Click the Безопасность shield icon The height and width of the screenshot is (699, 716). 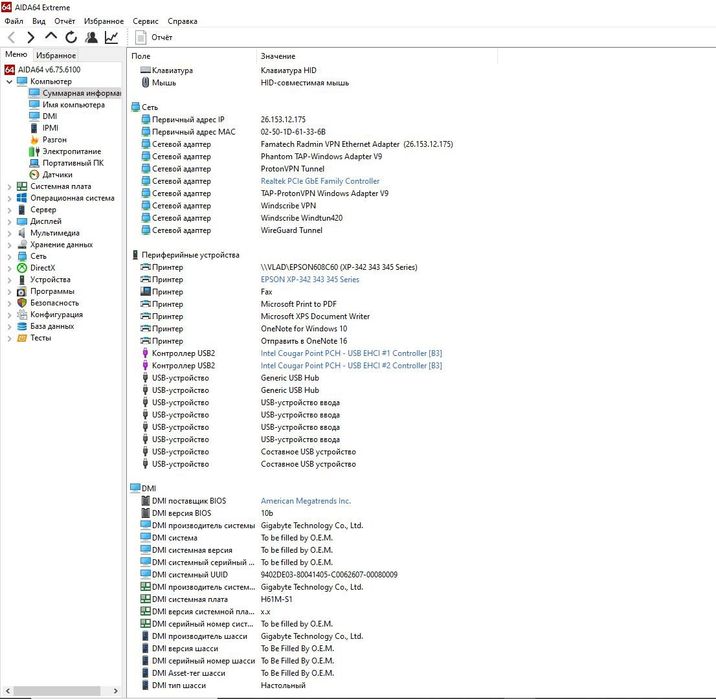[x=22, y=303]
